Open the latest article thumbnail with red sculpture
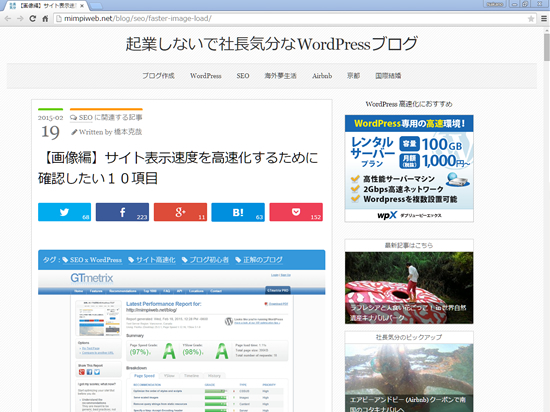Viewport: 550px width, 412px height. 409,288
